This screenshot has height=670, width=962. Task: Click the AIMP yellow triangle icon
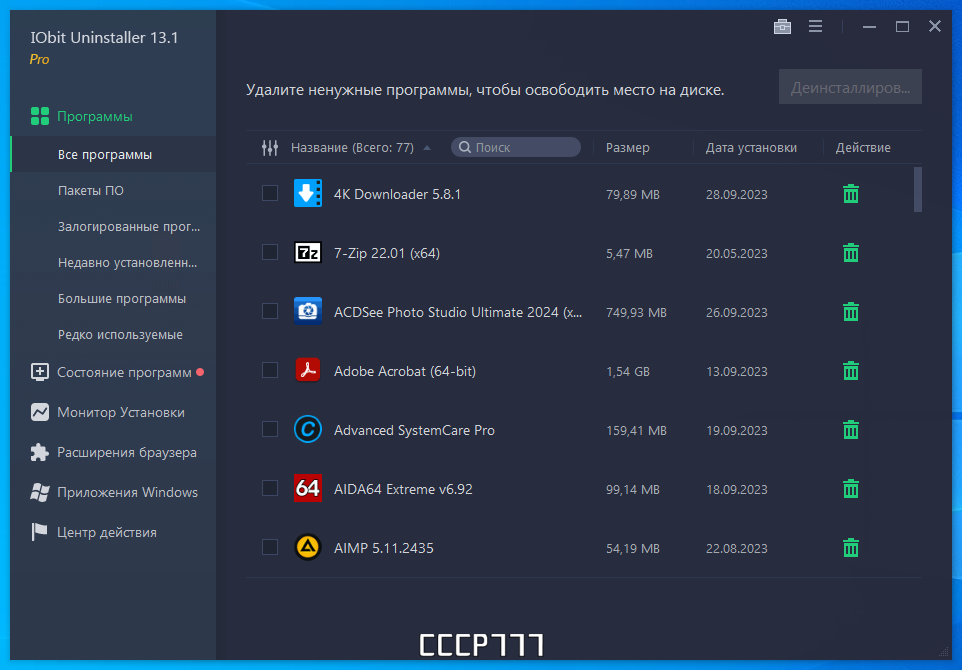308,547
